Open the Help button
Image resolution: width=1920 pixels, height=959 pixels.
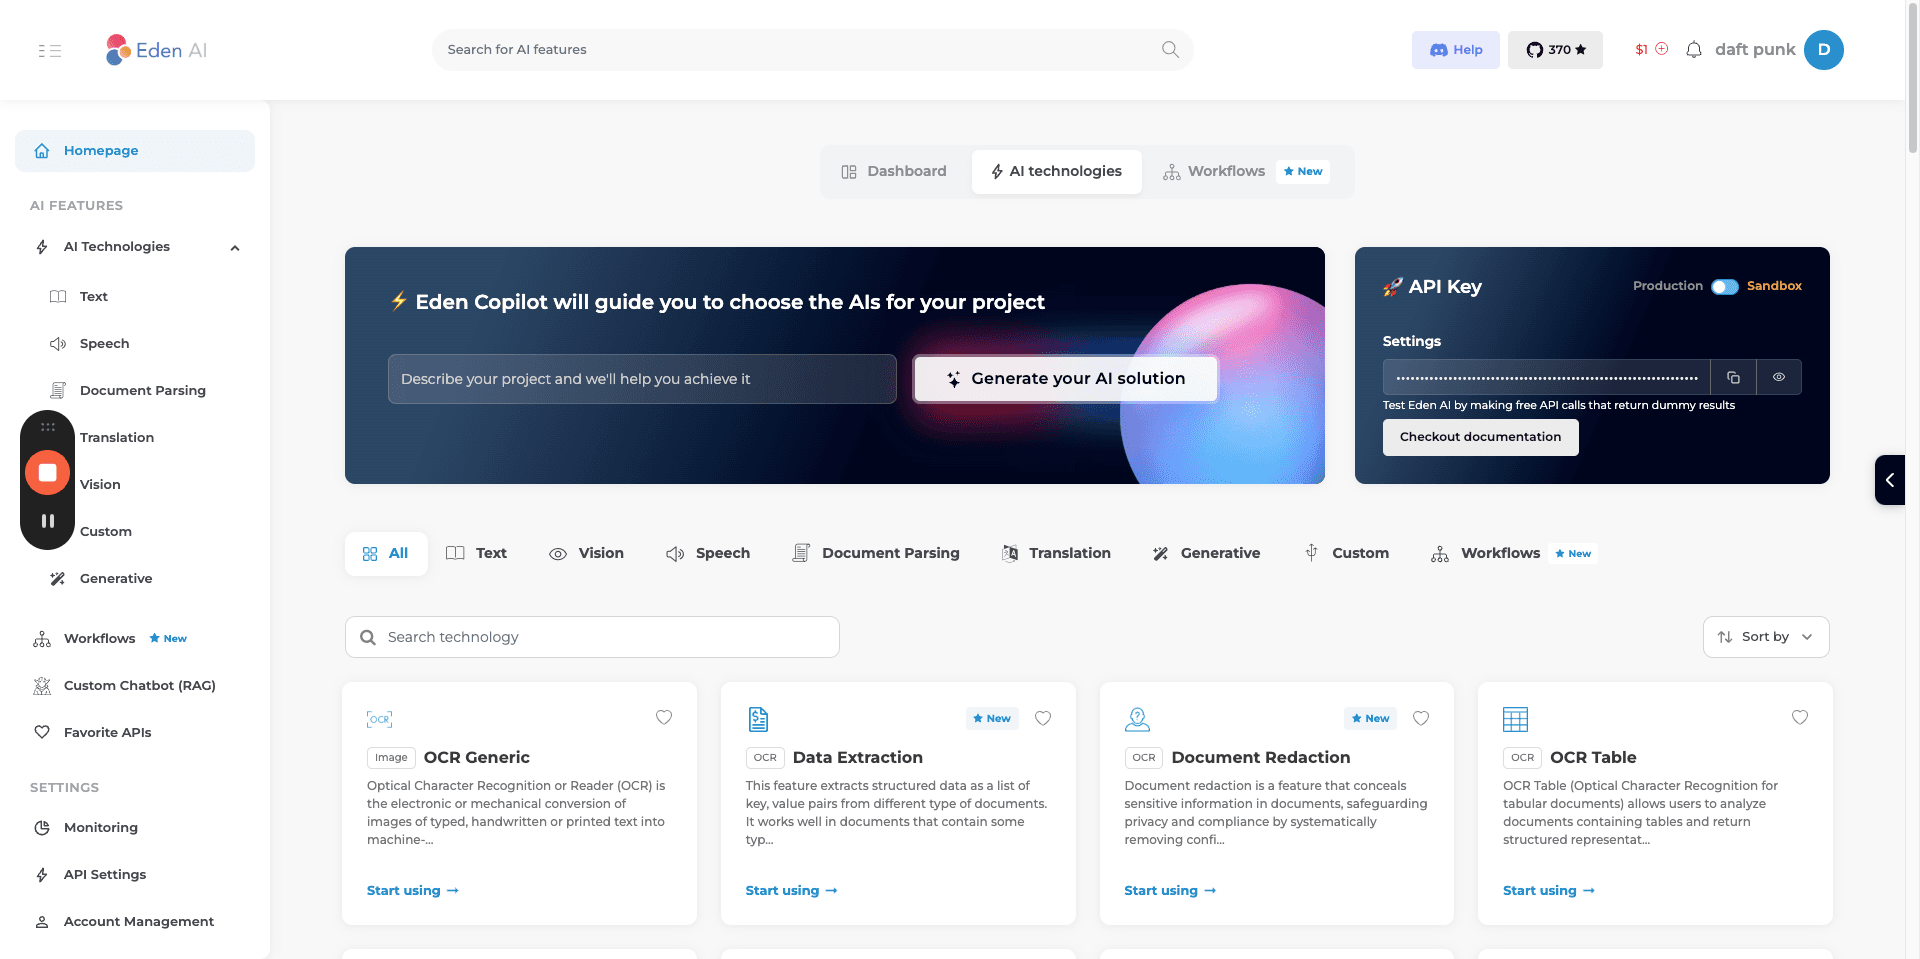(1456, 50)
